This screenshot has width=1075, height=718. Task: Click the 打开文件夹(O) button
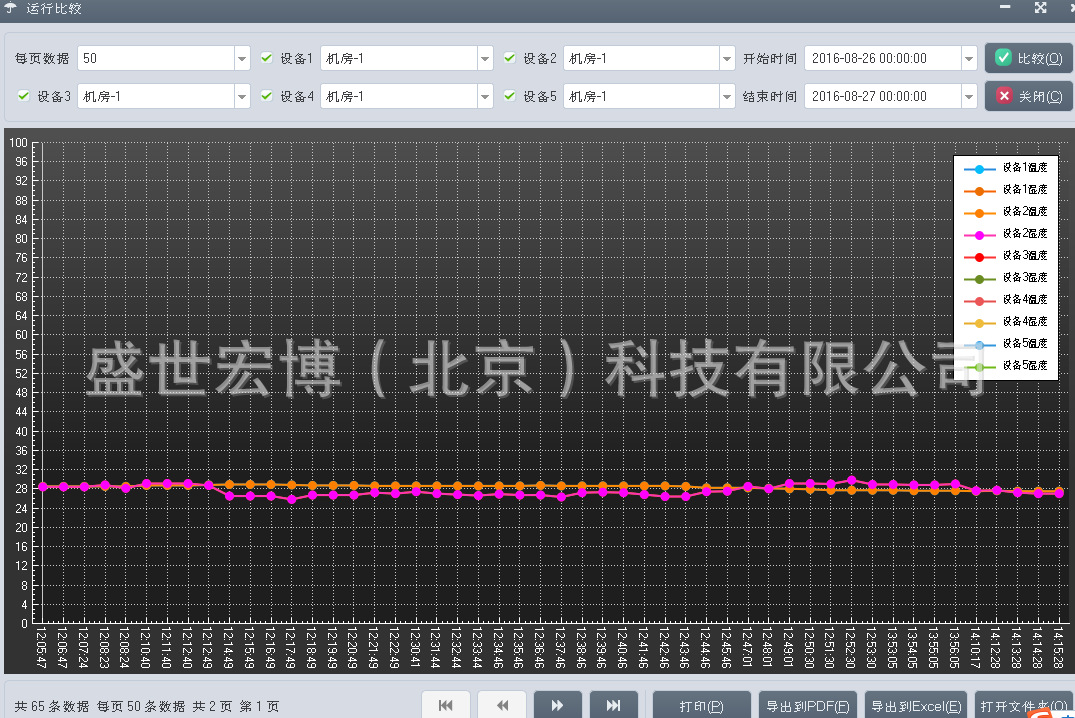1024,706
